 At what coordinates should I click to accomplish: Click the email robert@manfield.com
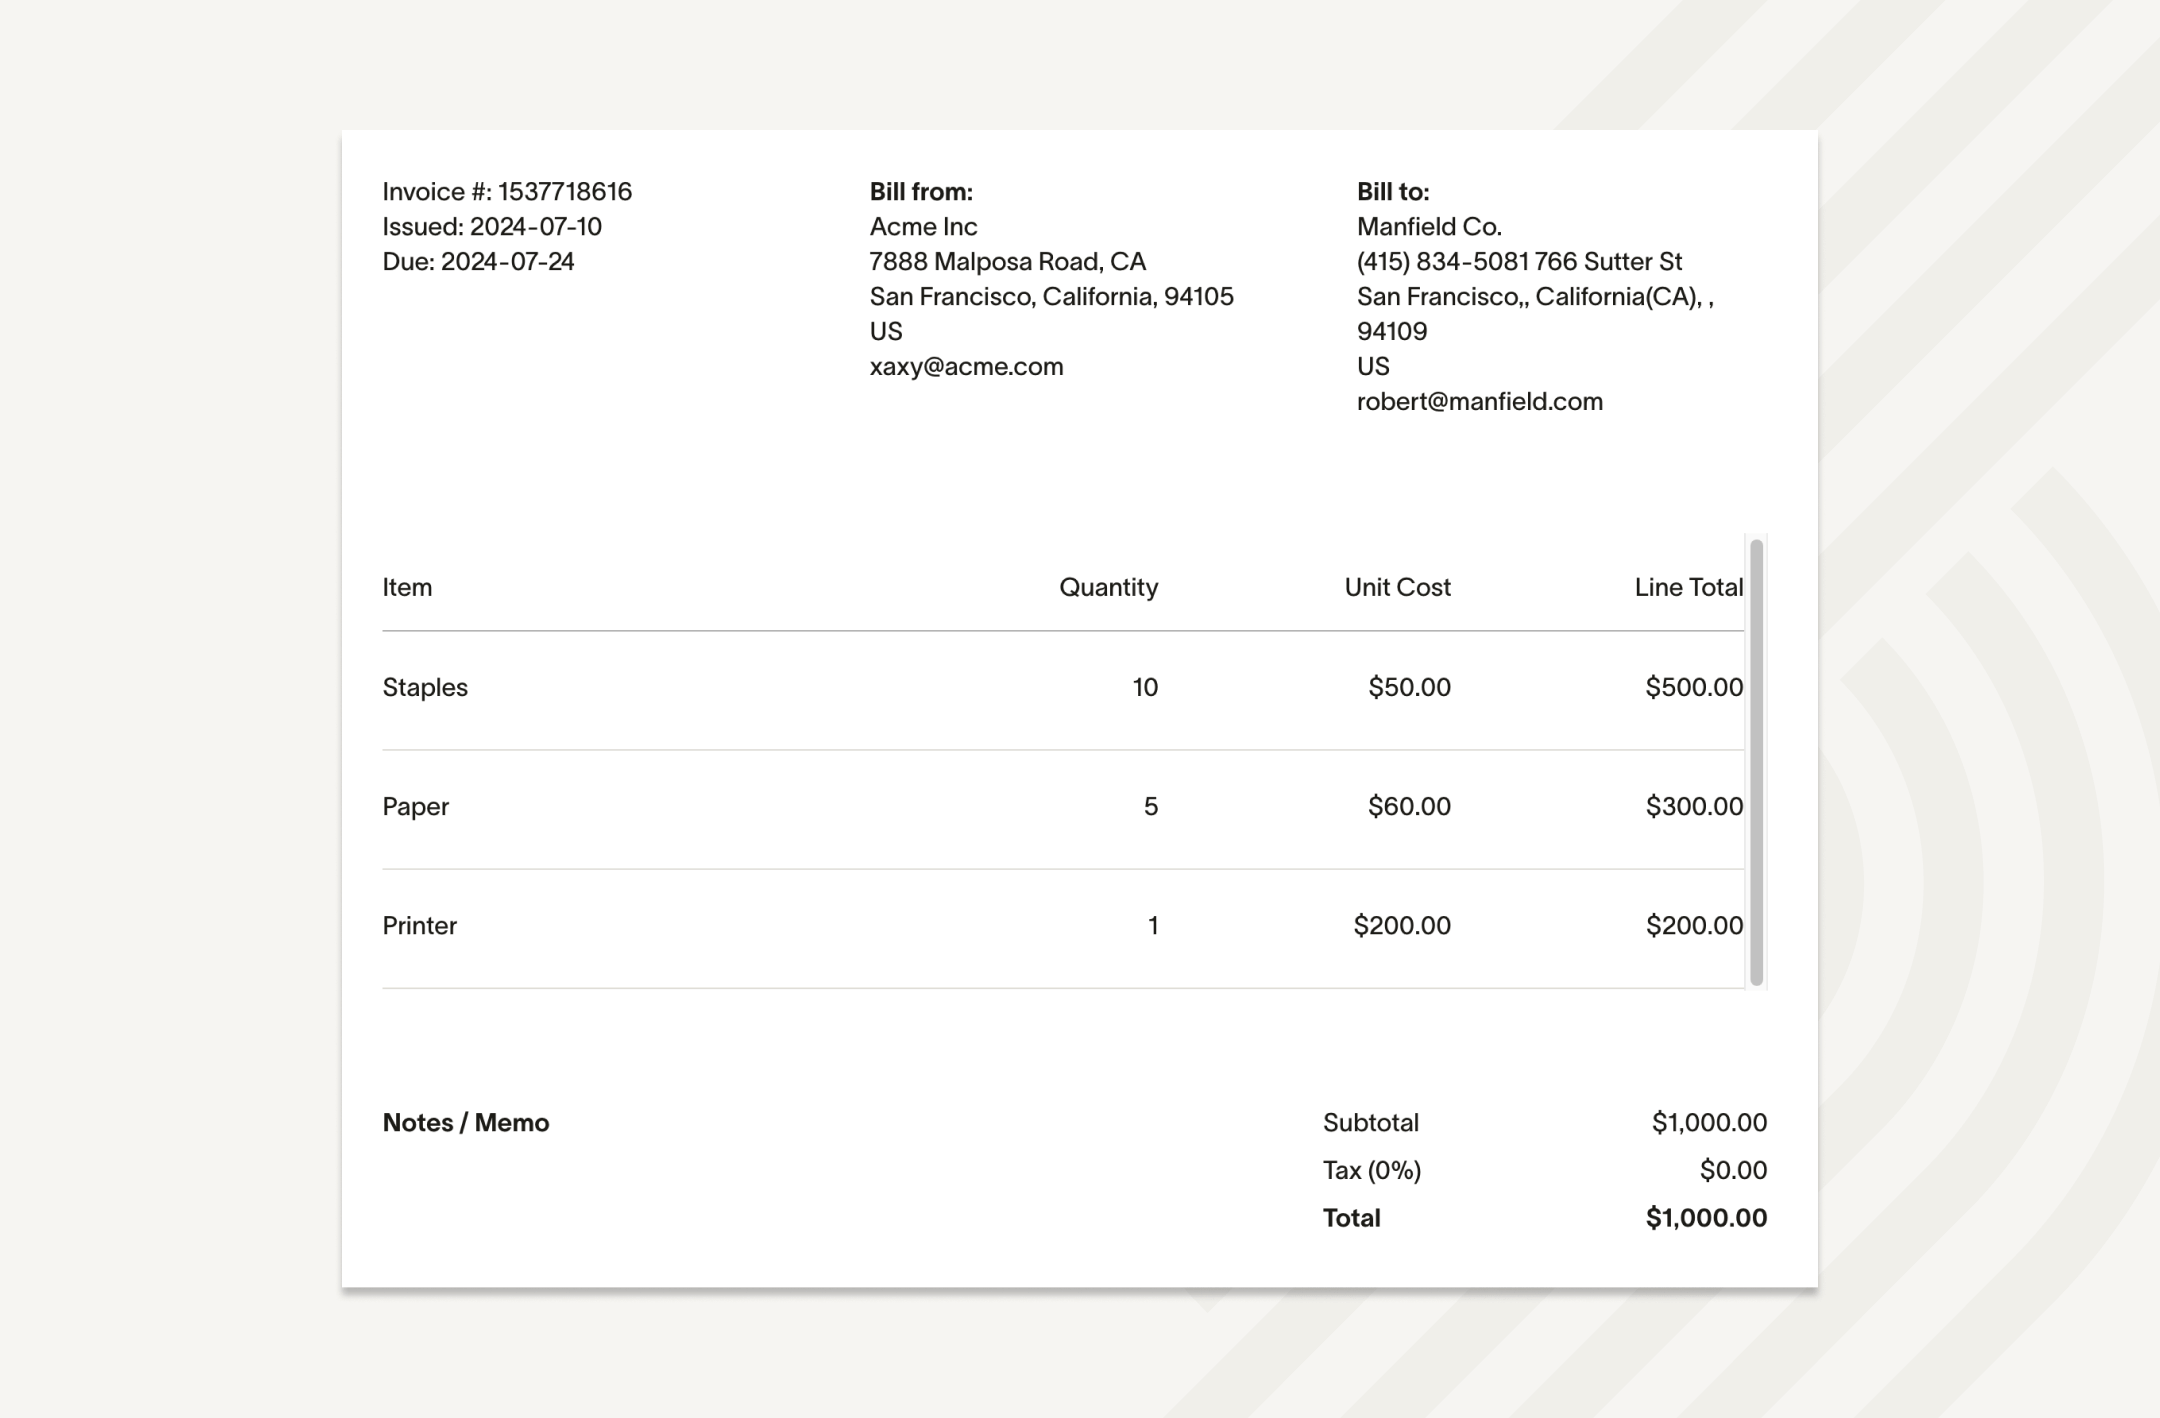1480,401
